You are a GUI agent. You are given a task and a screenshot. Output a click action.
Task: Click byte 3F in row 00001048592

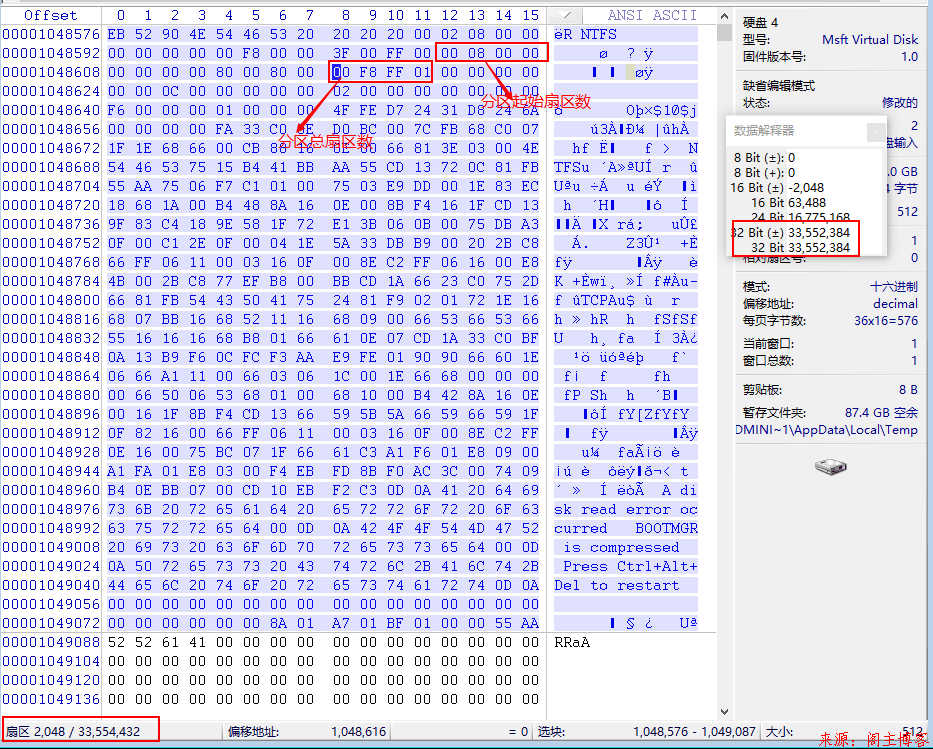point(341,54)
